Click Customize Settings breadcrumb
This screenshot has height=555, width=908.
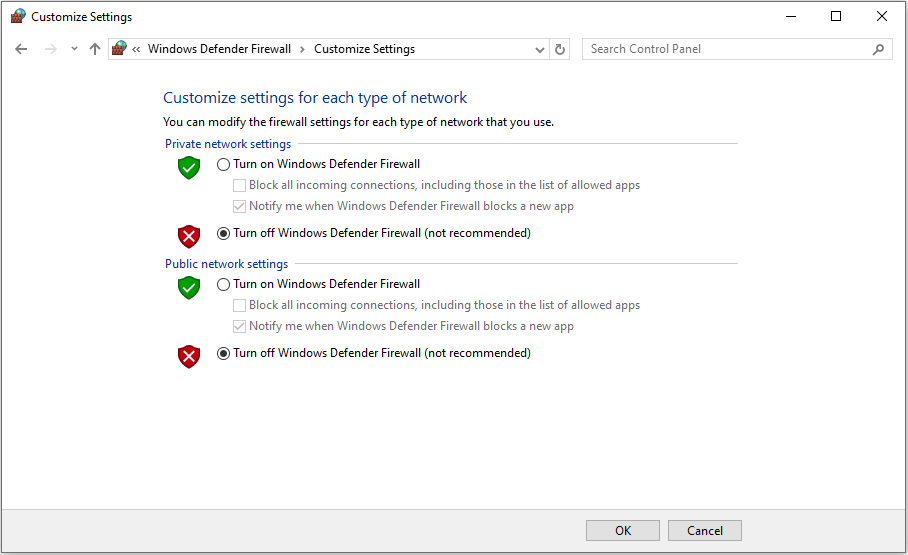click(x=364, y=49)
